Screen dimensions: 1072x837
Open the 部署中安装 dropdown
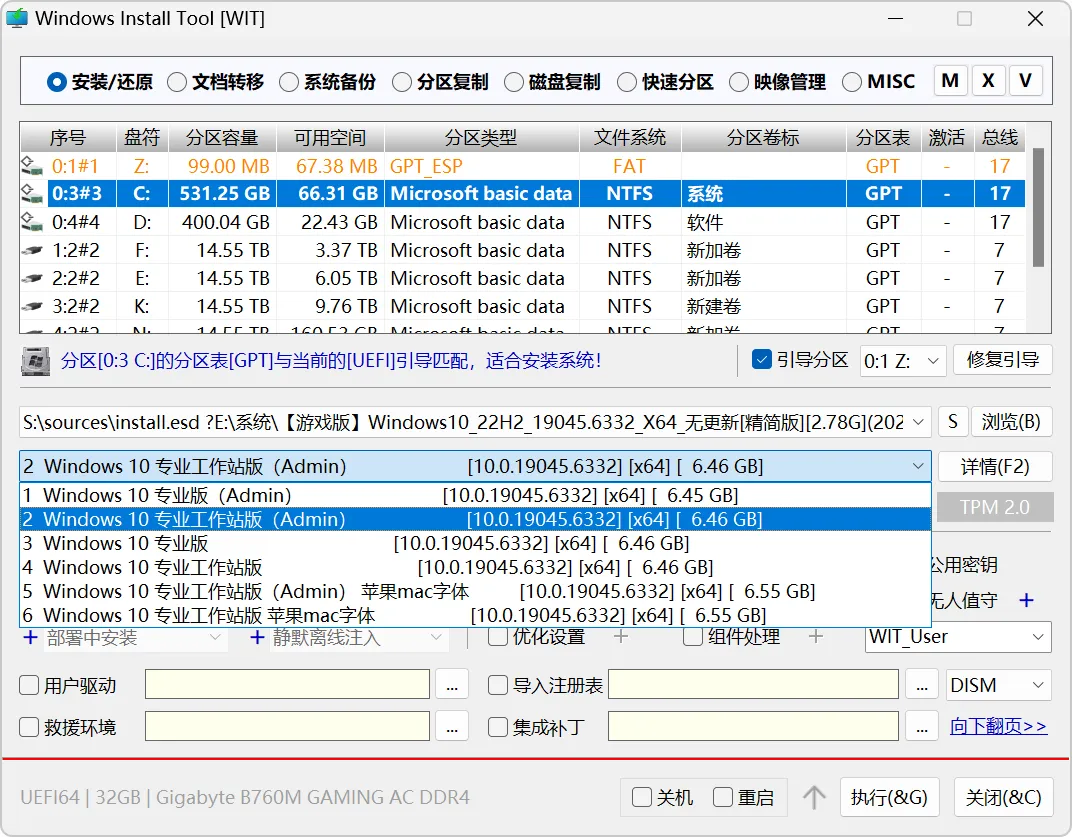pyautogui.click(x=134, y=638)
